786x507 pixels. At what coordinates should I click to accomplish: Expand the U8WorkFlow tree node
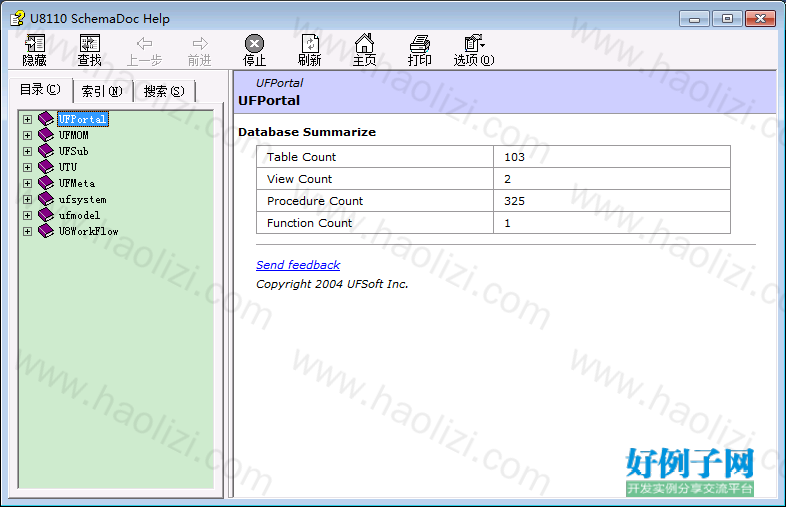coord(28,232)
